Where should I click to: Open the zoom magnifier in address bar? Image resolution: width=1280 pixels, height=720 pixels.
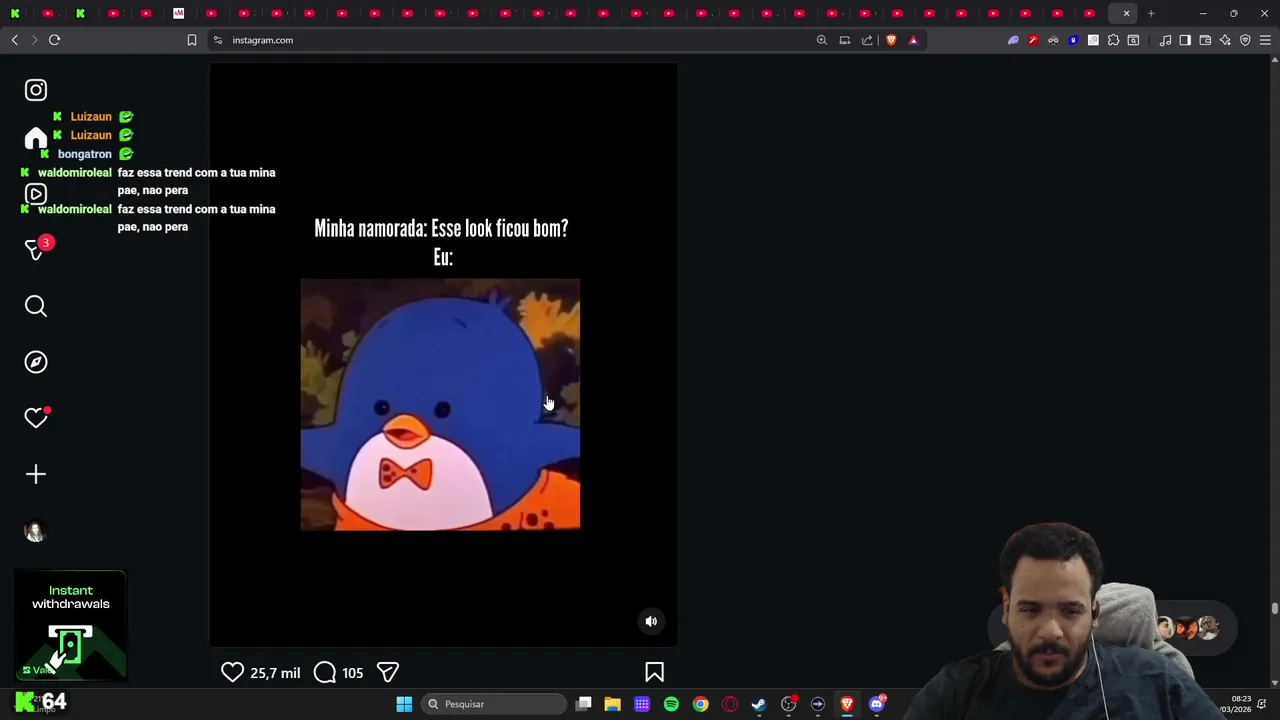(x=822, y=40)
